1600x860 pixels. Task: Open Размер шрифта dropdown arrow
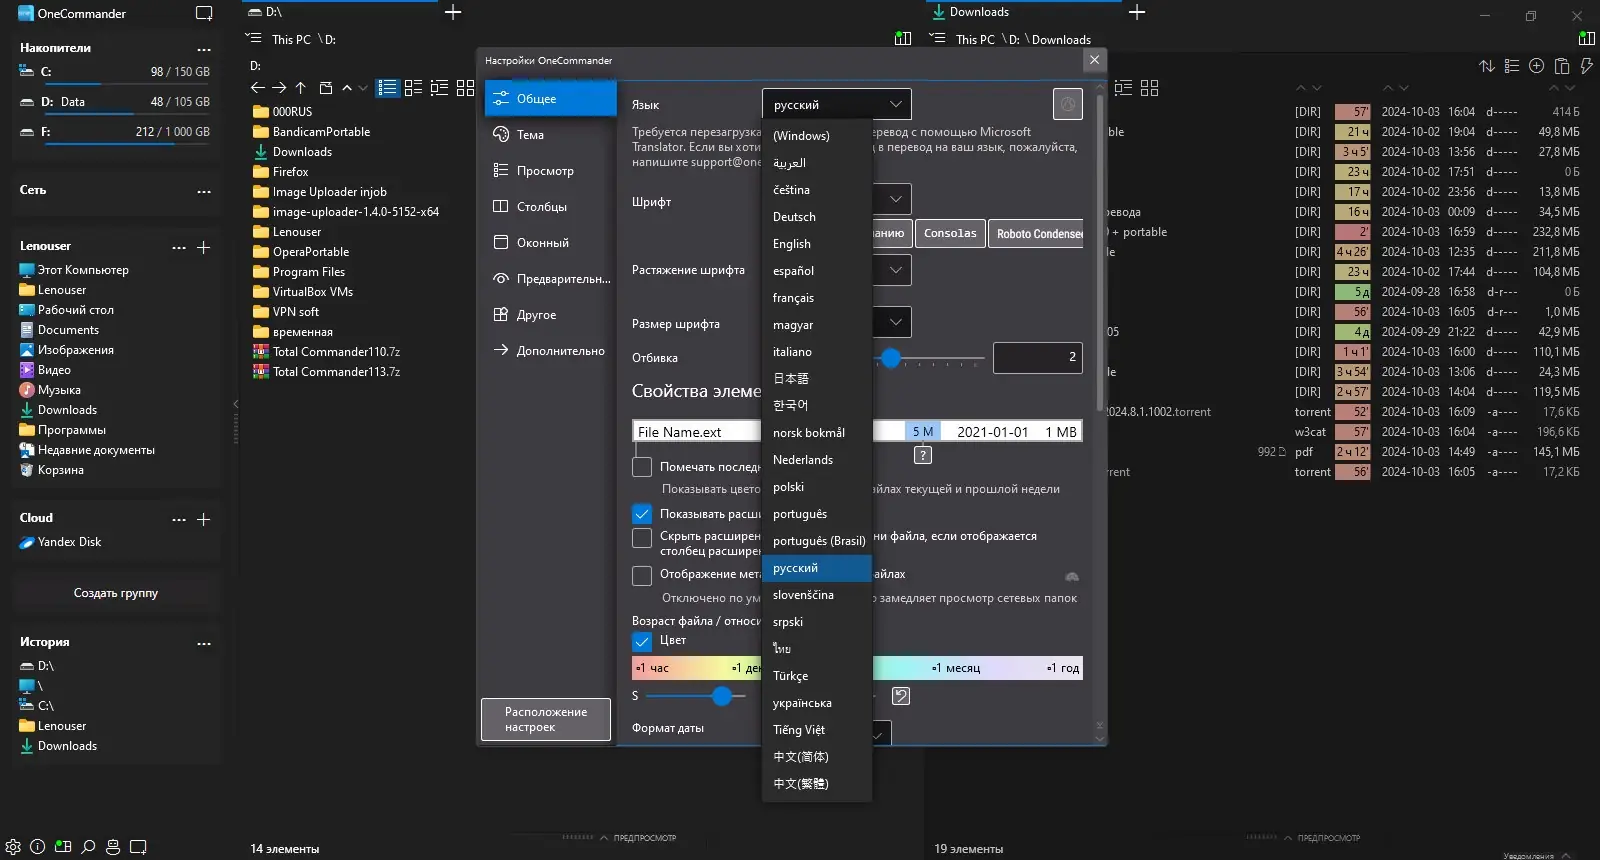pos(895,322)
